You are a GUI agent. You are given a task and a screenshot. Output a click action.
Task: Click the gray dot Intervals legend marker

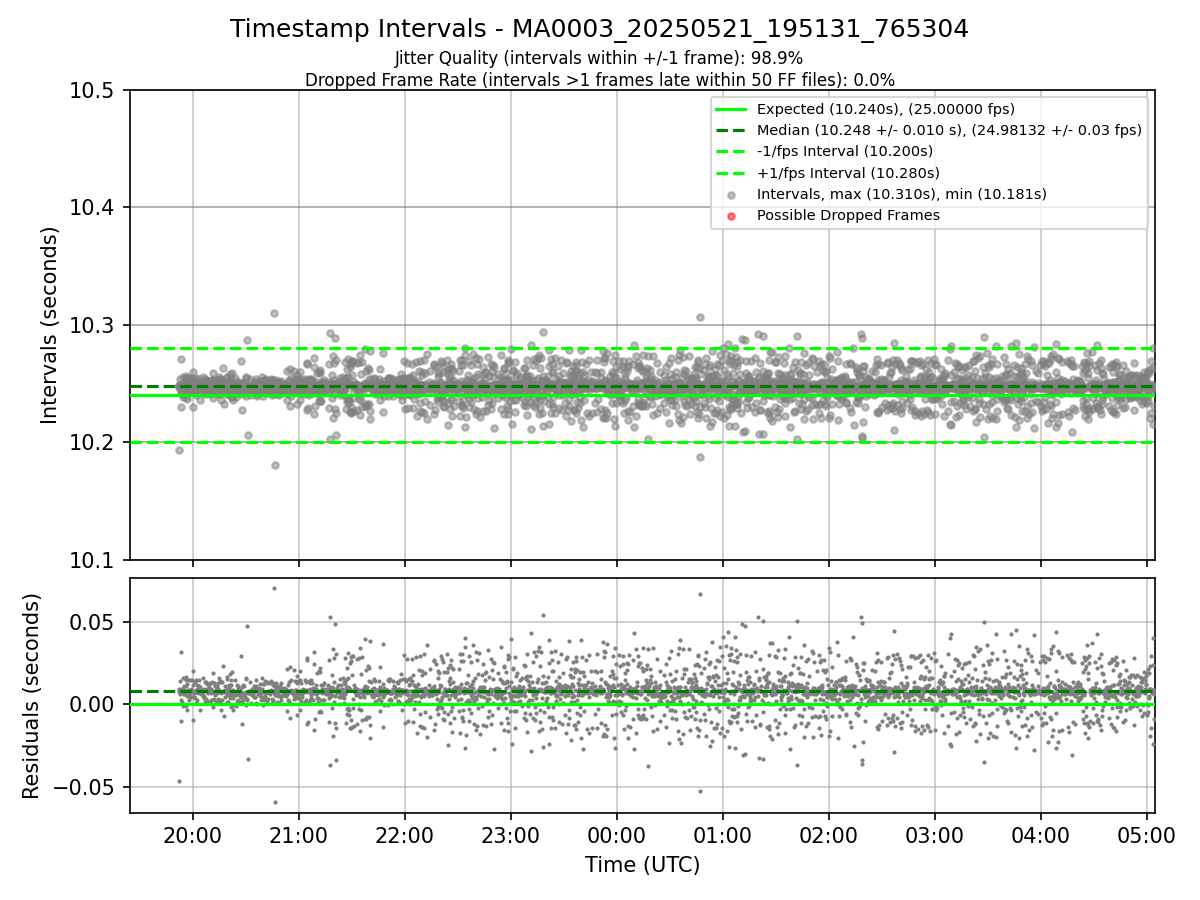coord(731,195)
